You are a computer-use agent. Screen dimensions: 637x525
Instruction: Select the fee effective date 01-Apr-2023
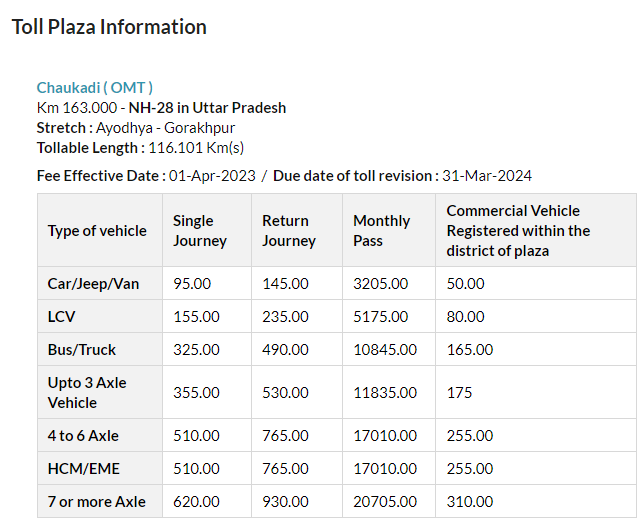point(213,176)
